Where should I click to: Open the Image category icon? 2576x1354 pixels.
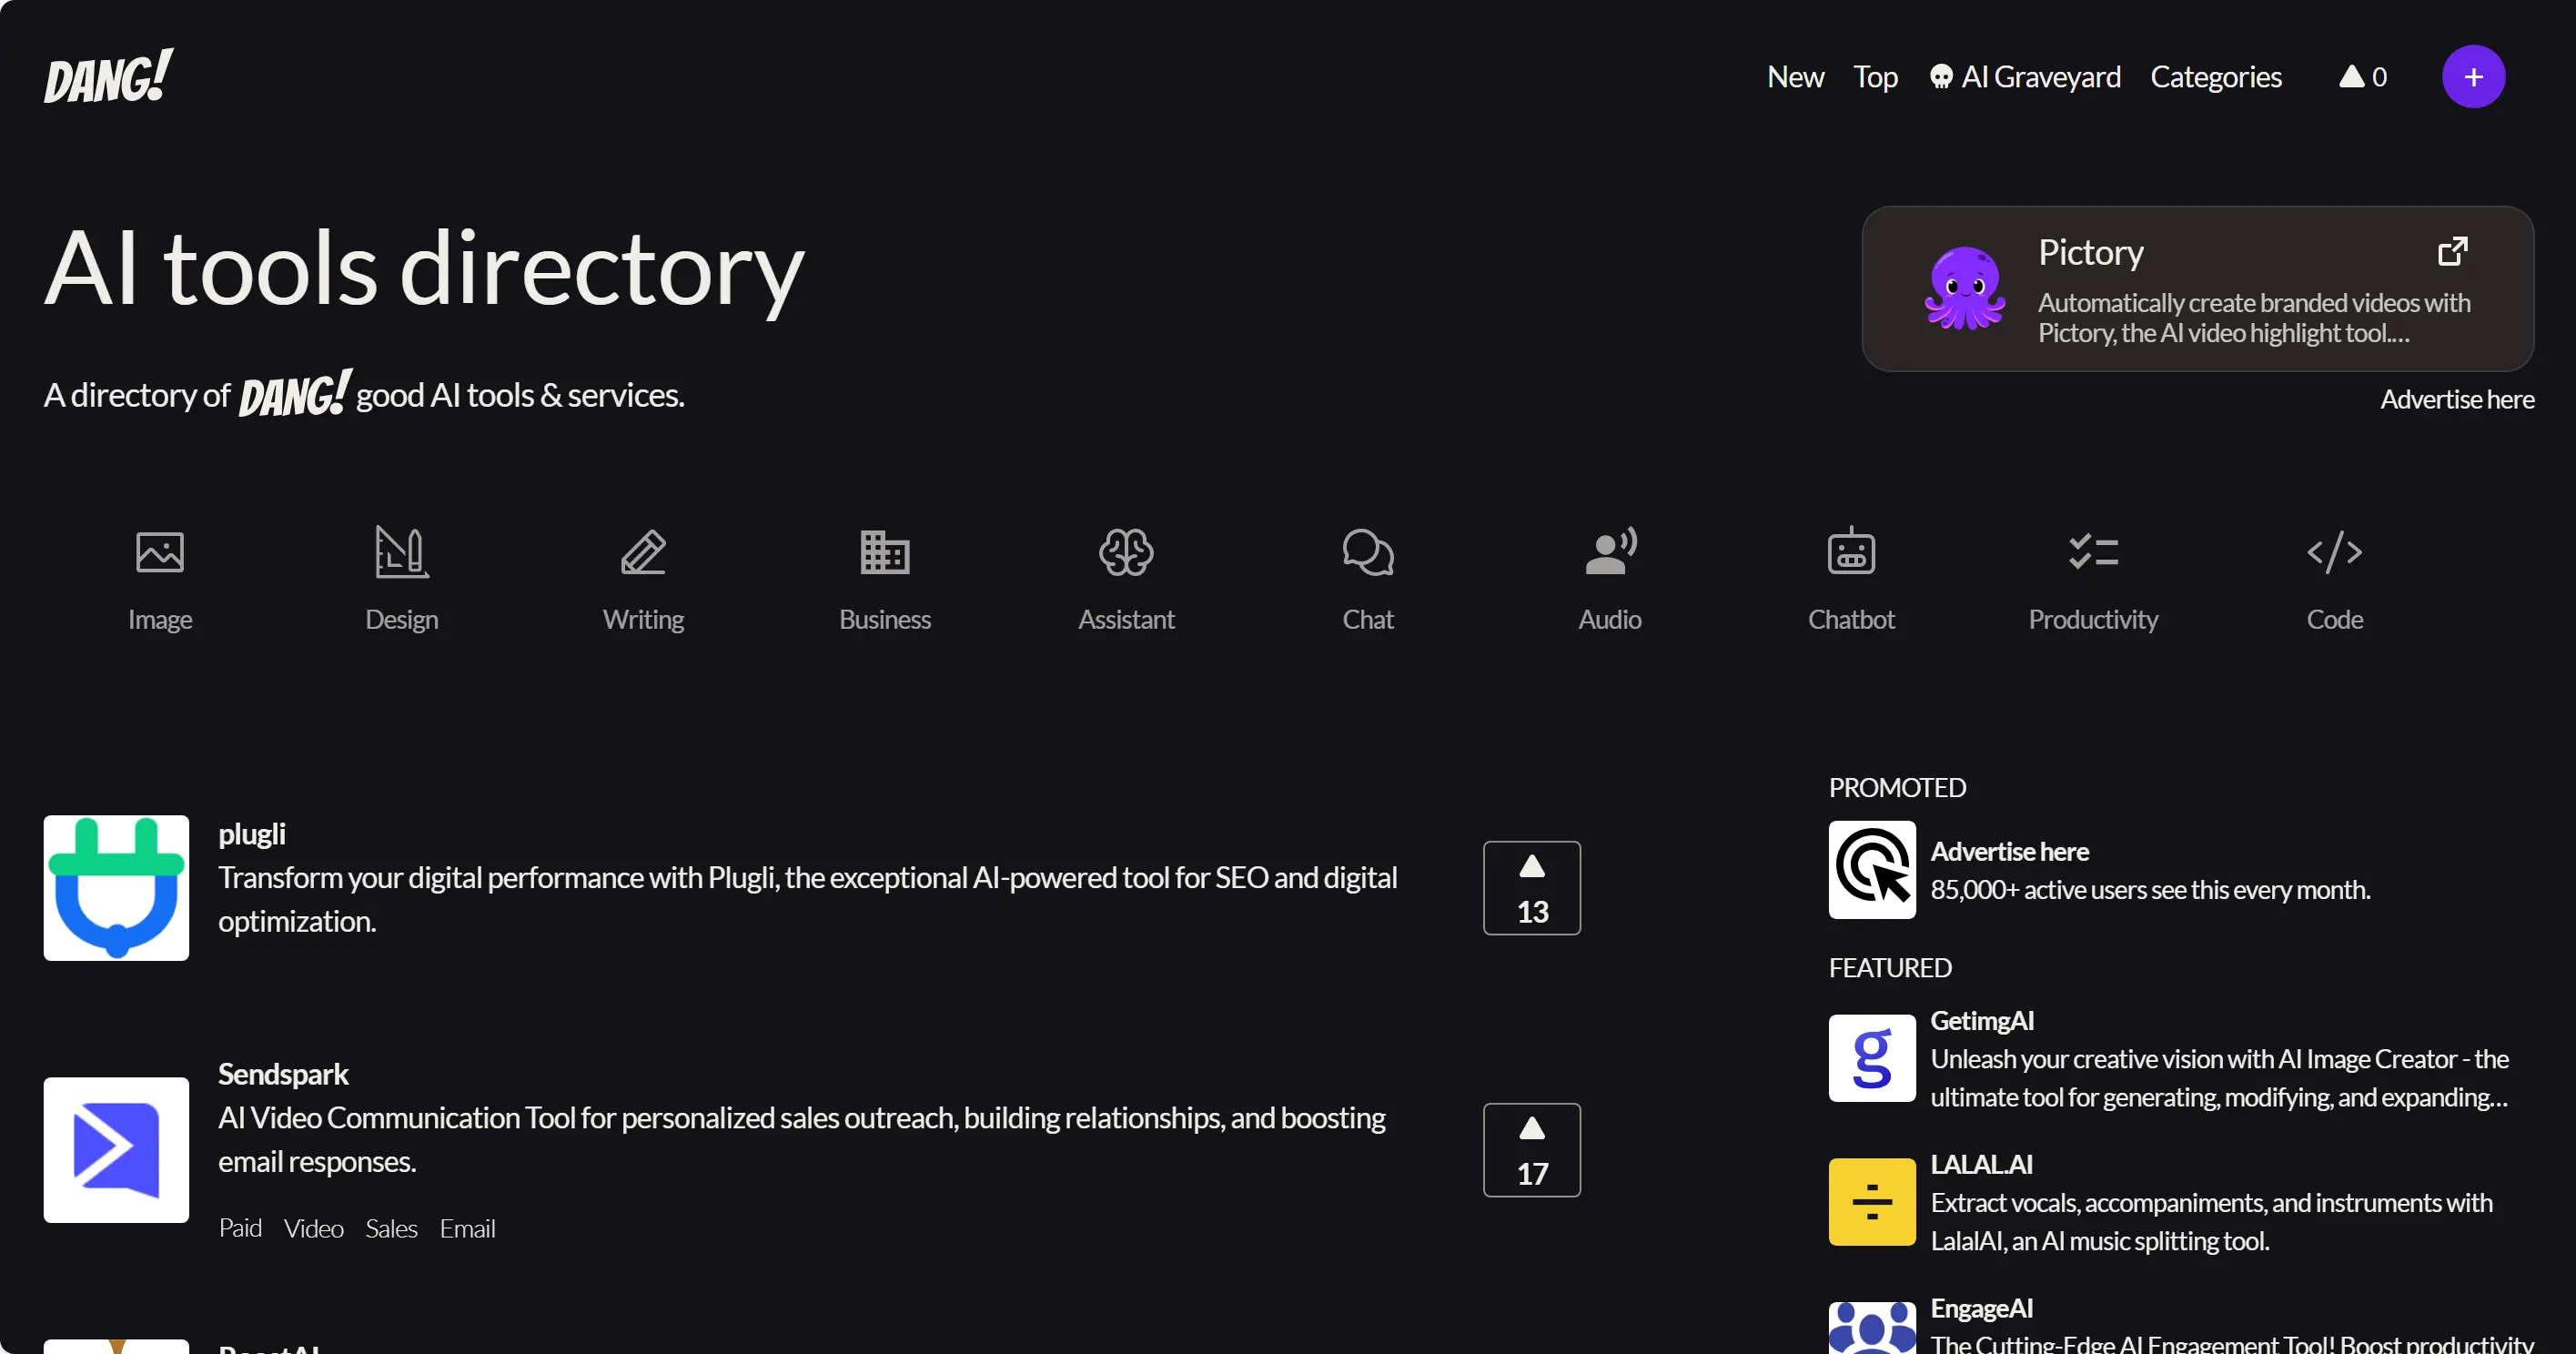160,552
